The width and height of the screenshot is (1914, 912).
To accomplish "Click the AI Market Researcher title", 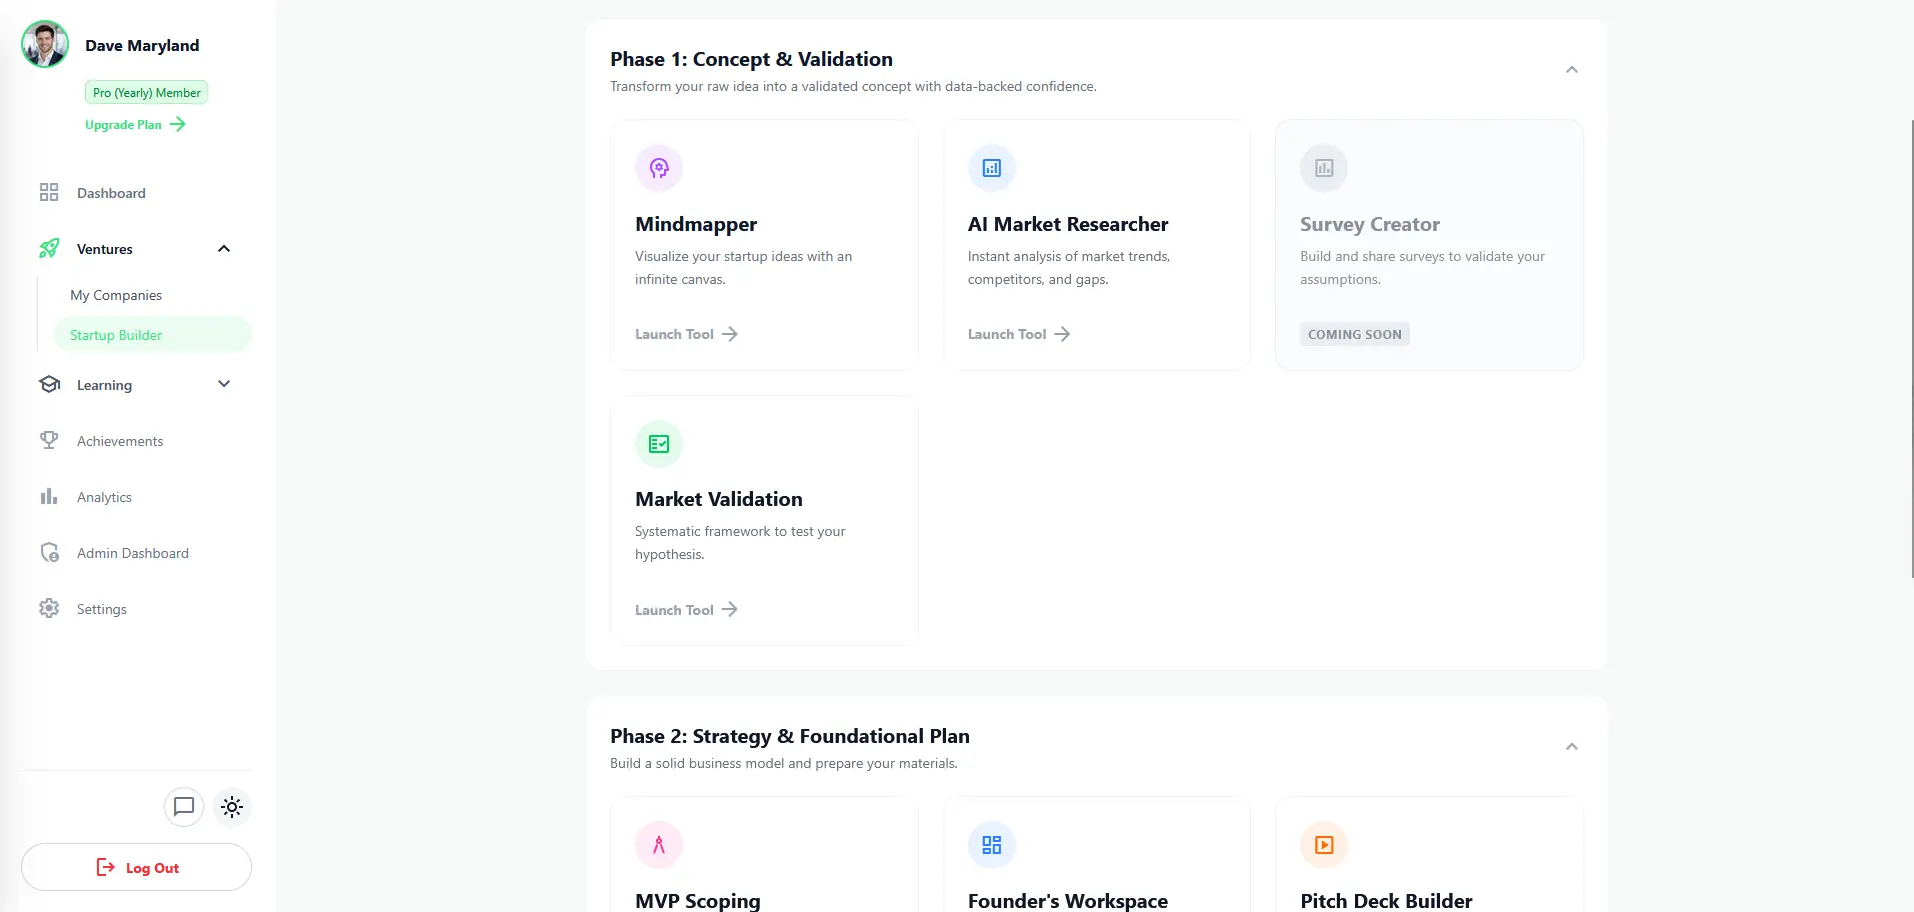I will click(x=1068, y=224).
